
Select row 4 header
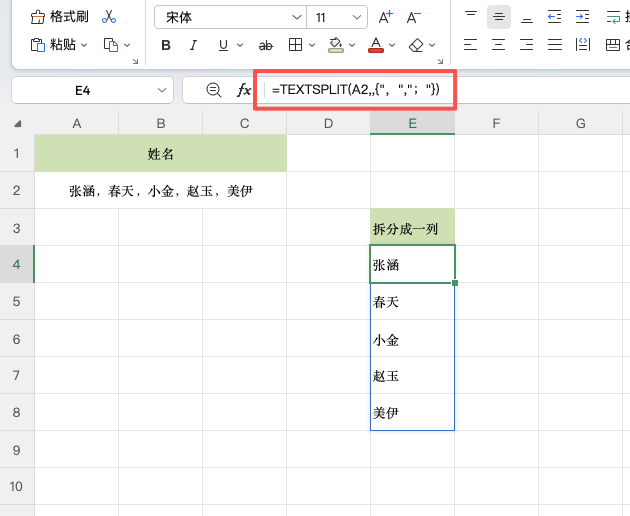17,264
